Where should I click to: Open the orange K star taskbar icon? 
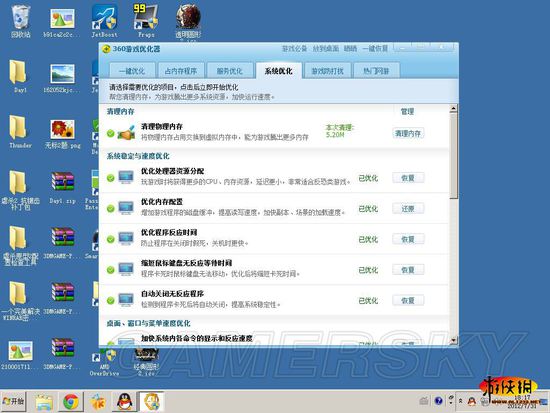[x=98, y=402]
